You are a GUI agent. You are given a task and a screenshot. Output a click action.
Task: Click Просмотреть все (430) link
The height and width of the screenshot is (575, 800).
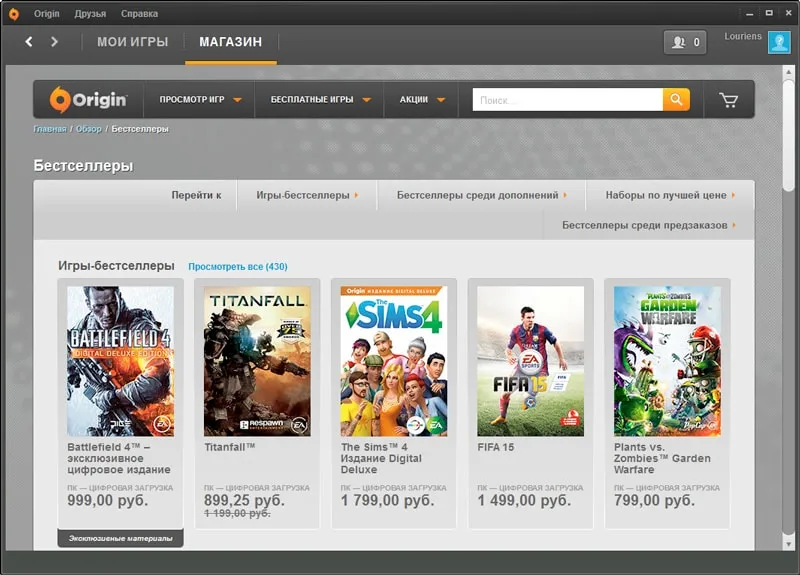click(238, 266)
